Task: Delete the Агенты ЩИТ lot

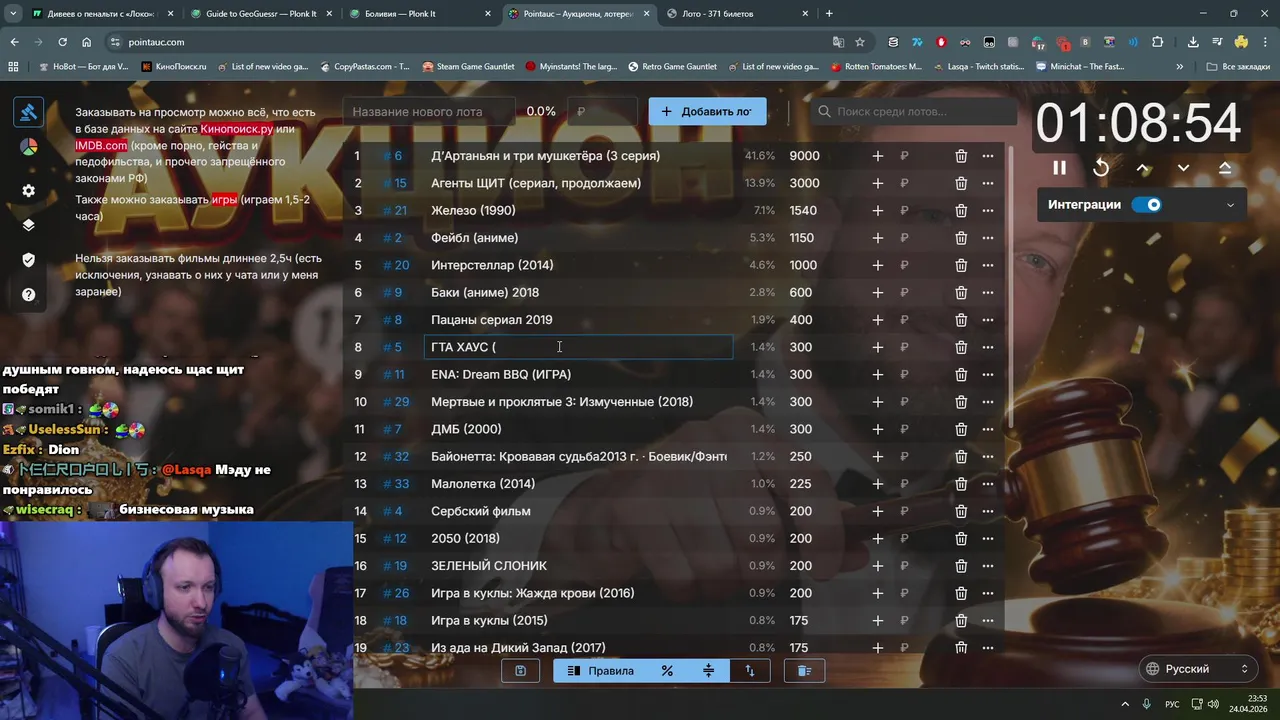Action: pos(961,183)
